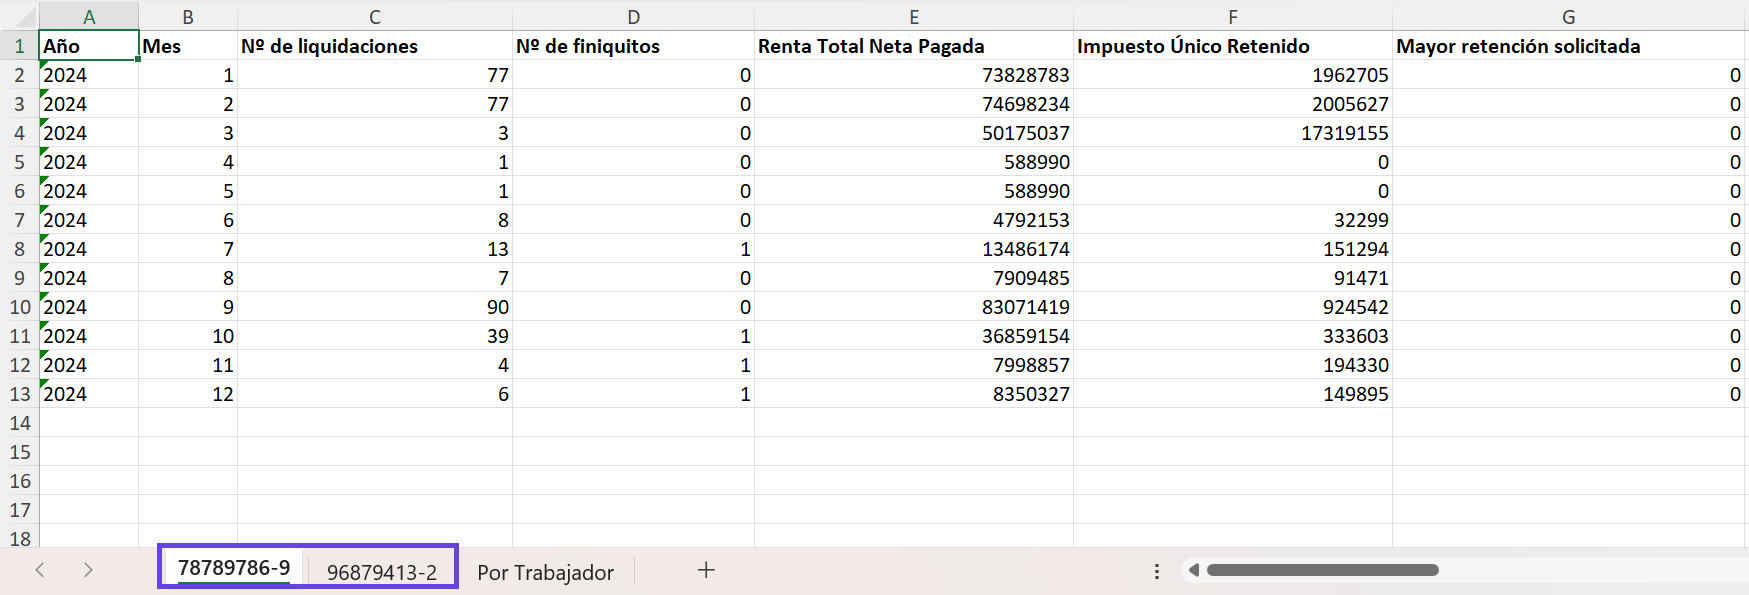Select the Año header cell A1
The width and height of the screenshot is (1749, 595).
click(89, 46)
